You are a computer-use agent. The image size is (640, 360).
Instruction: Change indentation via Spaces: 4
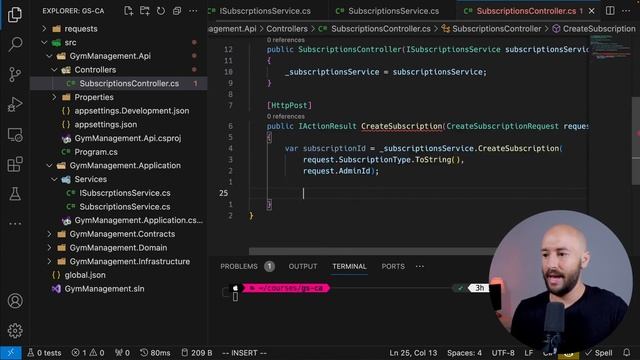click(464, 353)
